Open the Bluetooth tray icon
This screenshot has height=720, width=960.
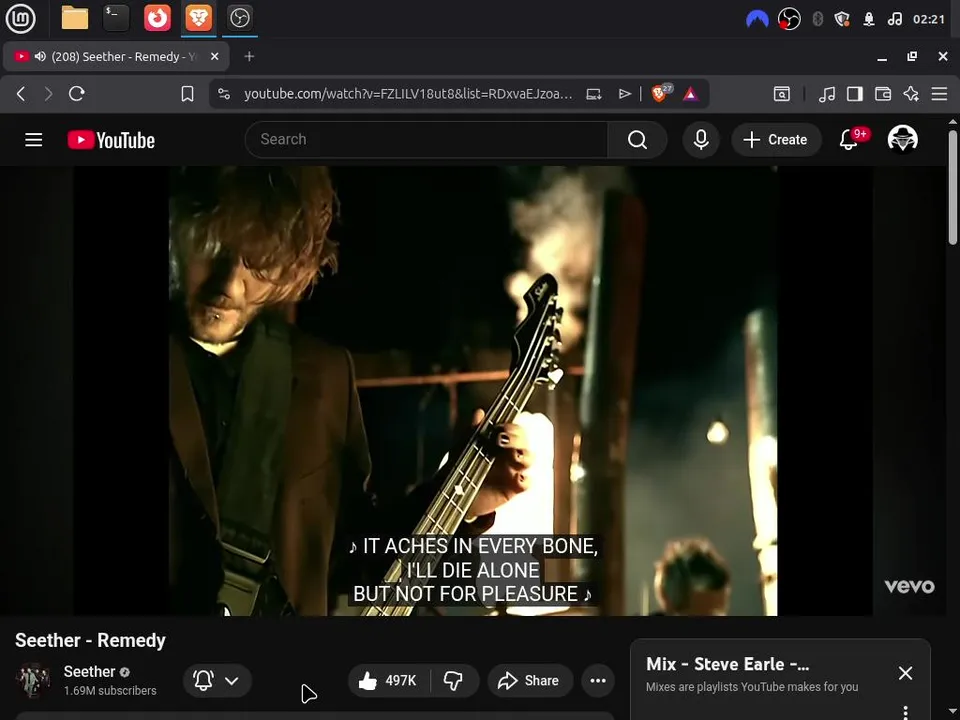(817, 19)
